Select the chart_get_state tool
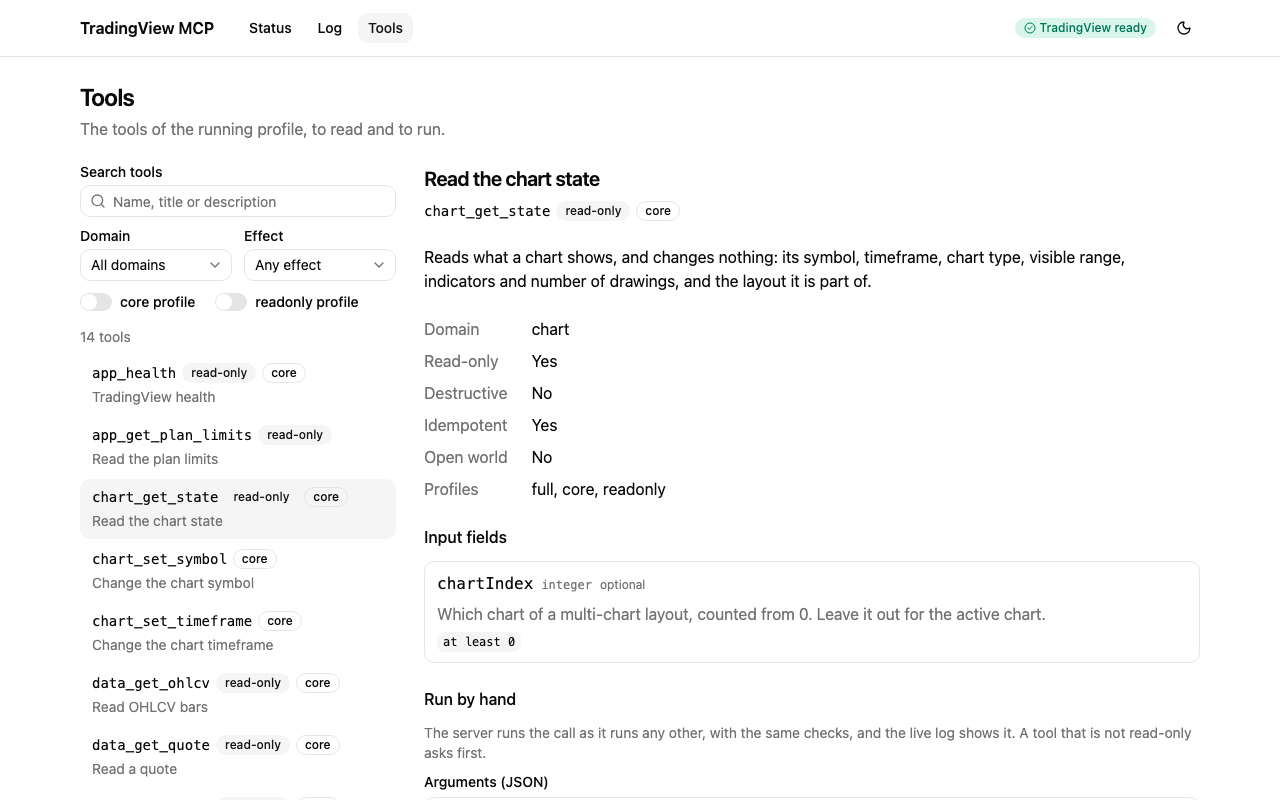Screen dimensions: 1280x800 pyautogui.click(x=238, y=509)
